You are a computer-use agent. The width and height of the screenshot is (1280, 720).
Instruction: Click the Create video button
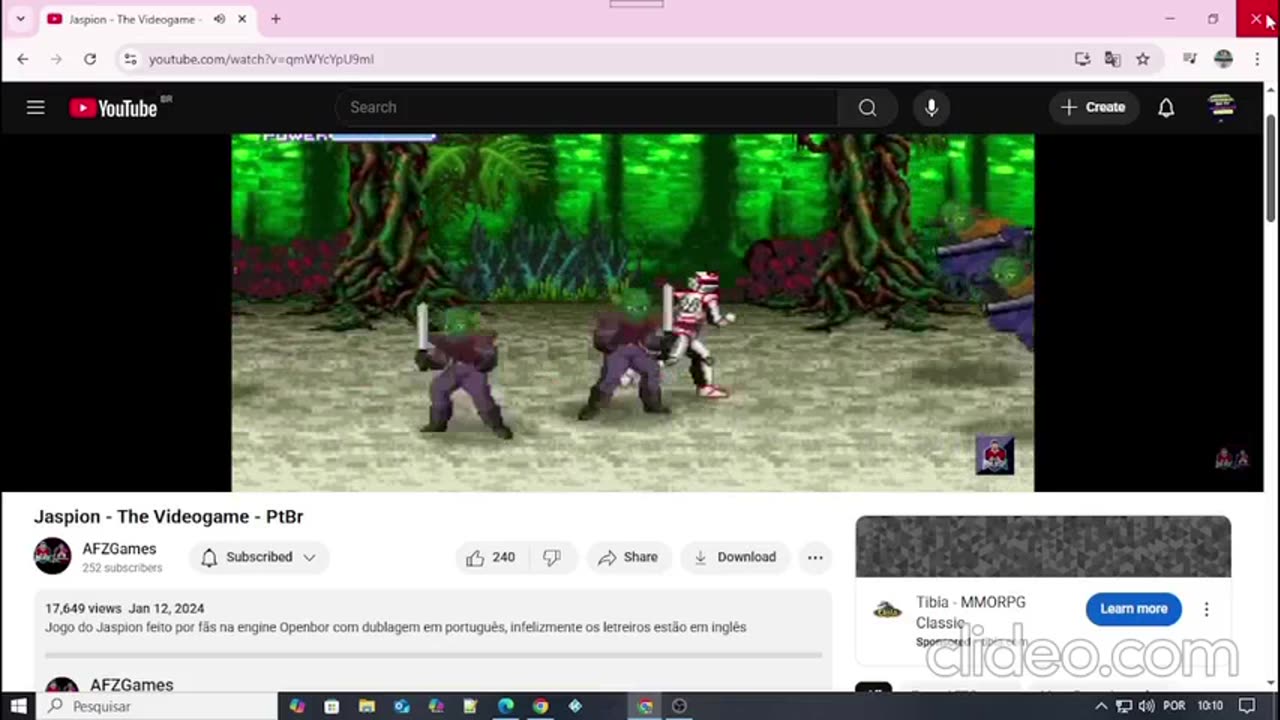[1093, 107]
